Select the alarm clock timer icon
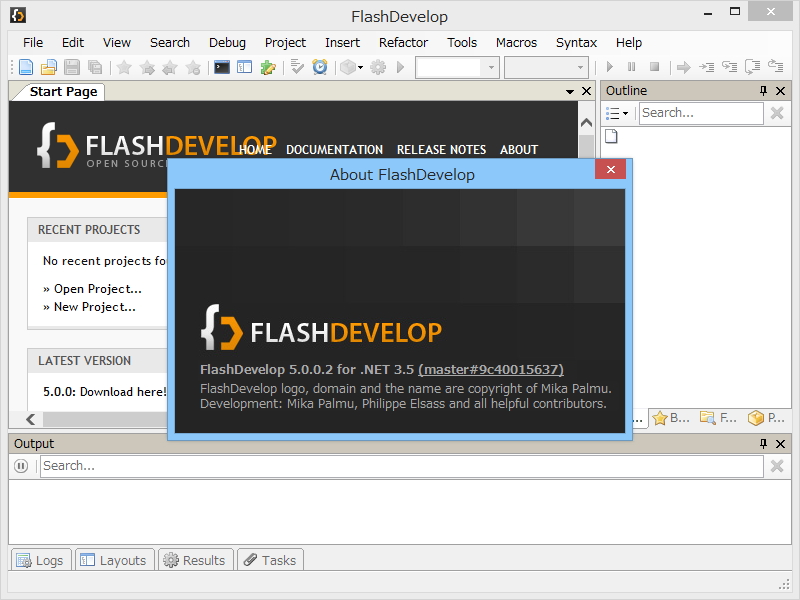Screen dimensions: 800x600 pos(320,67)
